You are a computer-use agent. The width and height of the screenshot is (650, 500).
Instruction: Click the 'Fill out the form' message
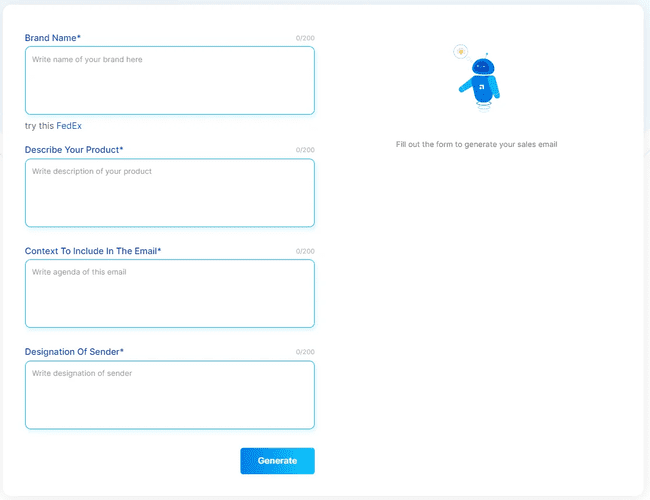click(476, 145)
